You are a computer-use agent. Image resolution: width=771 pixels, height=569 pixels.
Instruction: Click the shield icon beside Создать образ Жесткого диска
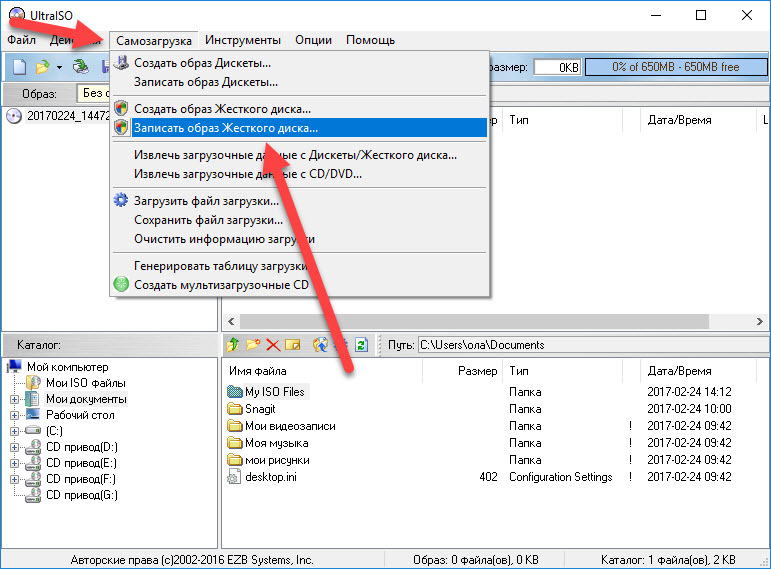tap(121, 108)
